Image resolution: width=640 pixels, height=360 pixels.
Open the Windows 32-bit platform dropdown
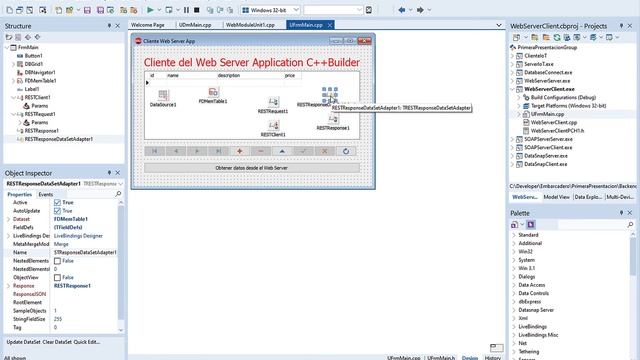click(x=296, y=10)
